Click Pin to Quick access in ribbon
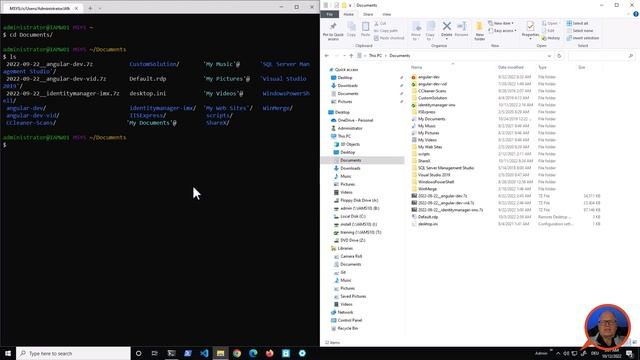Screen dimensions: 640x360 (x=333, y=31)
